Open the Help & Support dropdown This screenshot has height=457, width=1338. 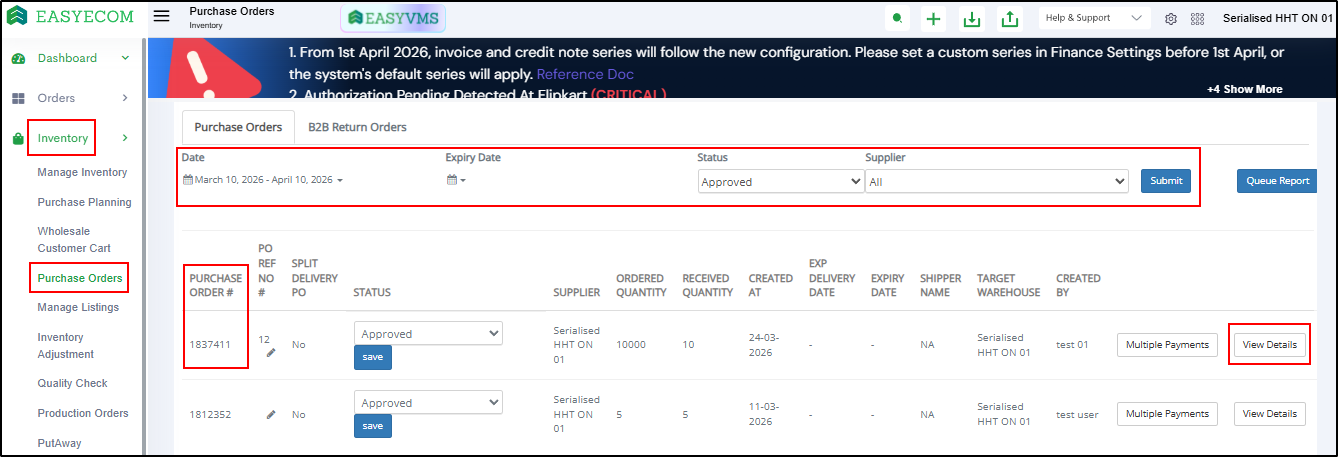[x=1093, y=18]
